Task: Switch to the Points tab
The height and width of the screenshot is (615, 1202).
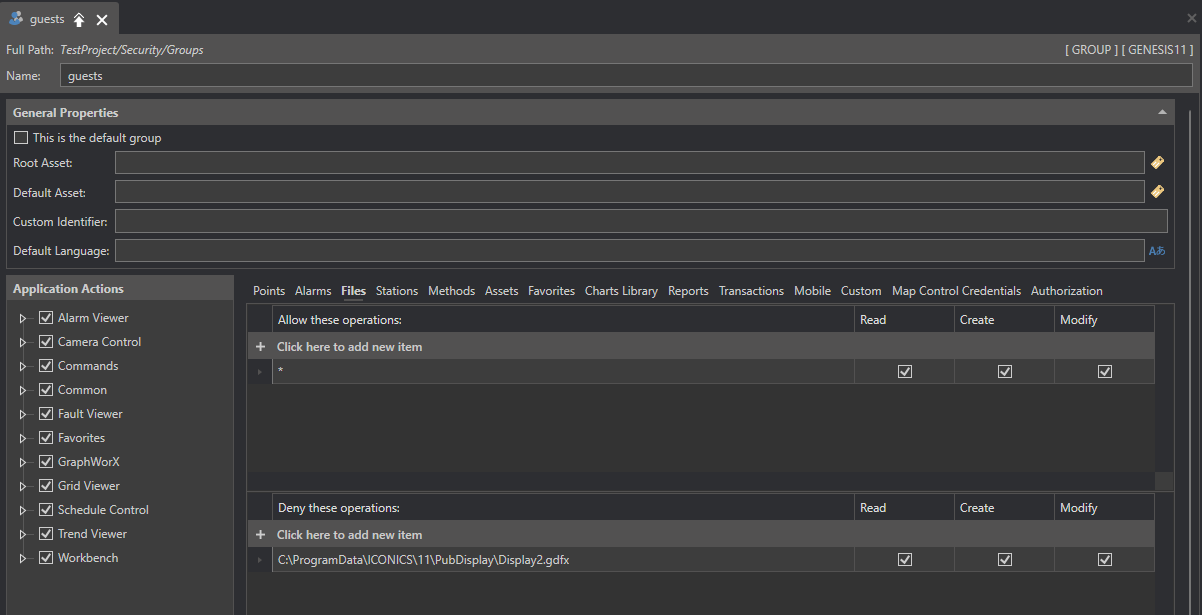Action: pos(268,291)
